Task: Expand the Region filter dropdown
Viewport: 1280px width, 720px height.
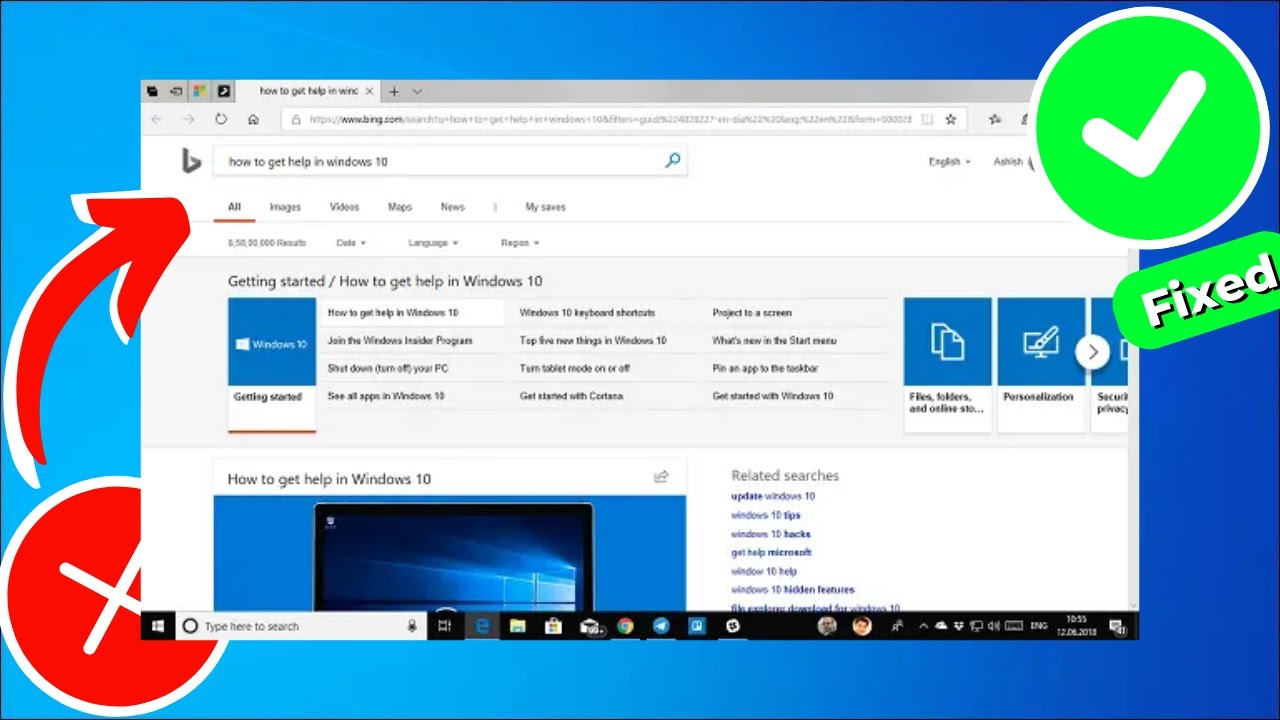Action: click(x=520, y=243)
